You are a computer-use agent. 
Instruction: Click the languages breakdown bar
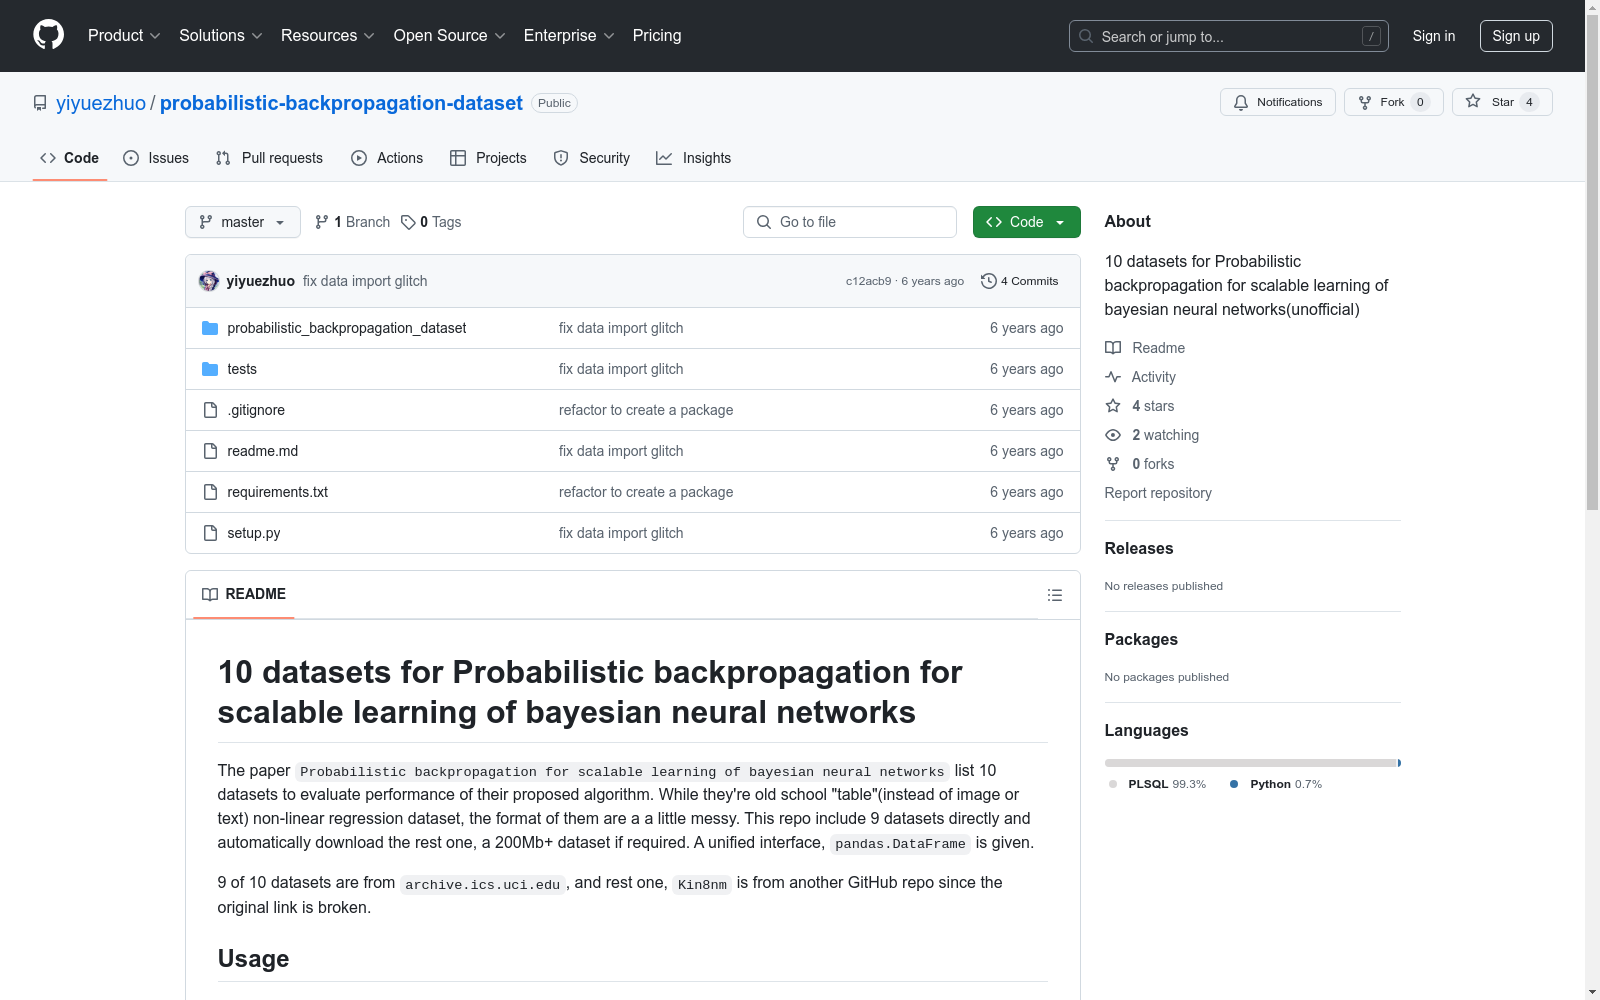[x=1253, y=763]
